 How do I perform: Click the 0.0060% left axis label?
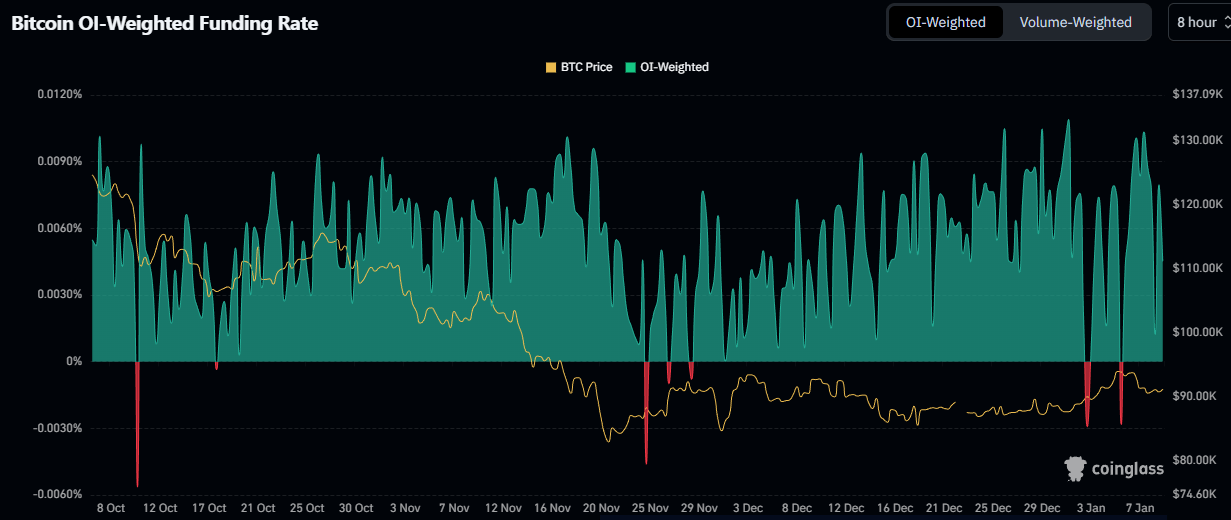(60, 228)
